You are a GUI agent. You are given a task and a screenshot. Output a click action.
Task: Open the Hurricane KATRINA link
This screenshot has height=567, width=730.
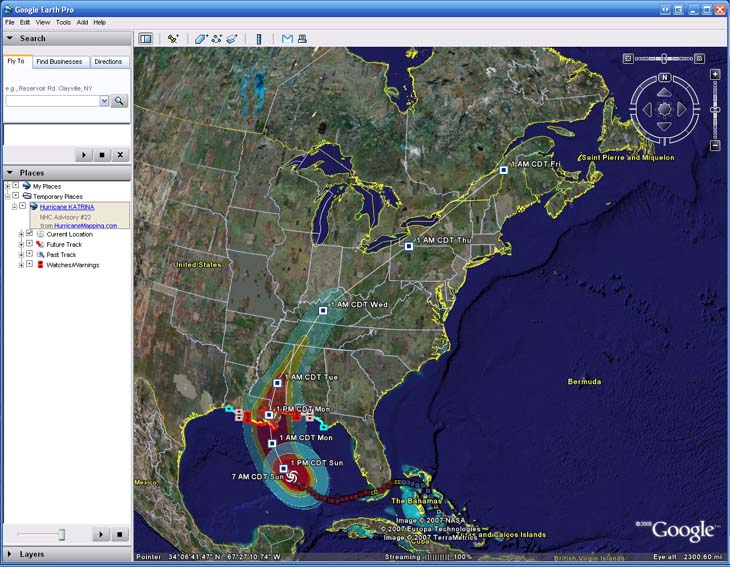(67, 207)
